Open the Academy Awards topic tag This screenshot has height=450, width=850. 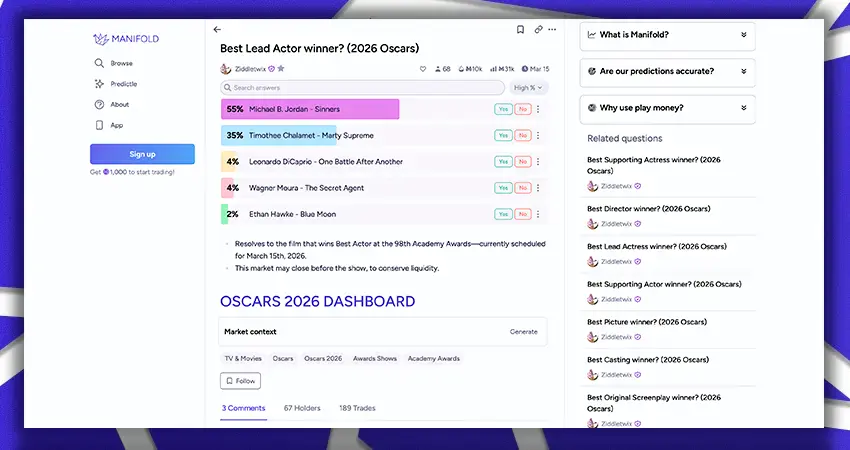tap(434, 358)
